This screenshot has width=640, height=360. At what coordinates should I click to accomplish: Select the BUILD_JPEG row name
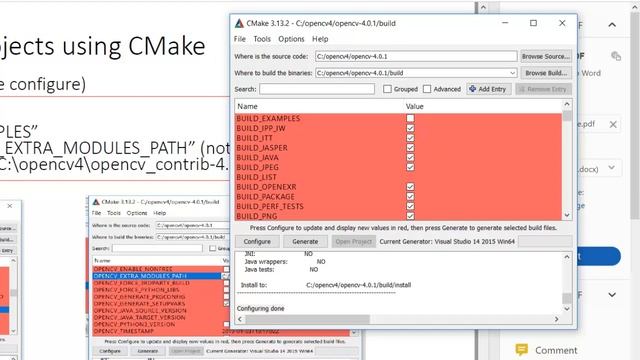coord(257,167)
